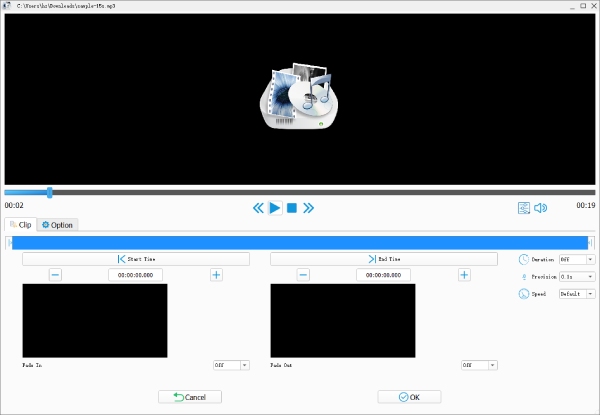The width and height of the screenshot is (600, 415).
Task: Mute audio with the speaker icon
Action: [x=540, y=208]
